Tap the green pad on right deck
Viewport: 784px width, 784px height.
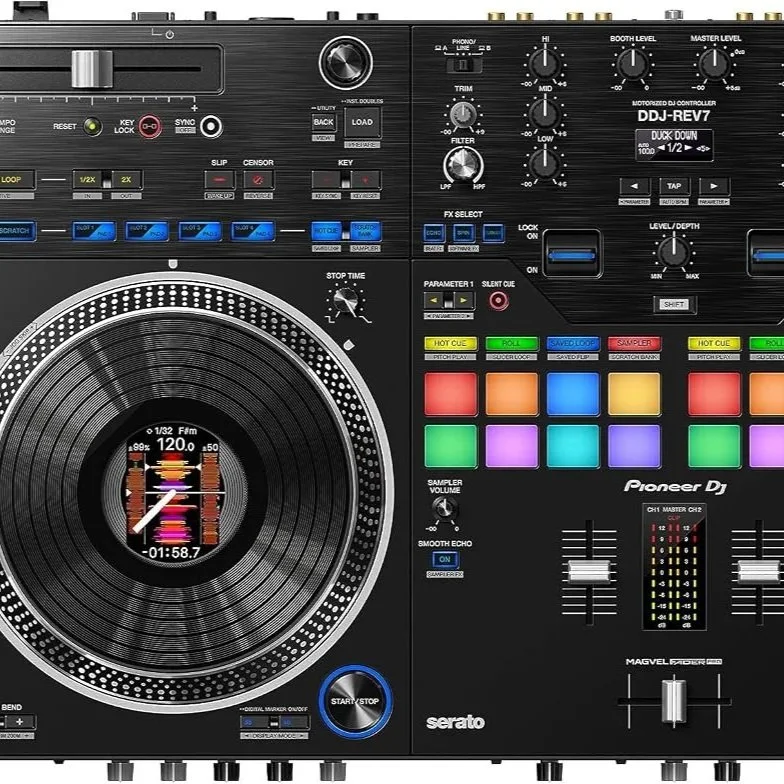[714, 446]
